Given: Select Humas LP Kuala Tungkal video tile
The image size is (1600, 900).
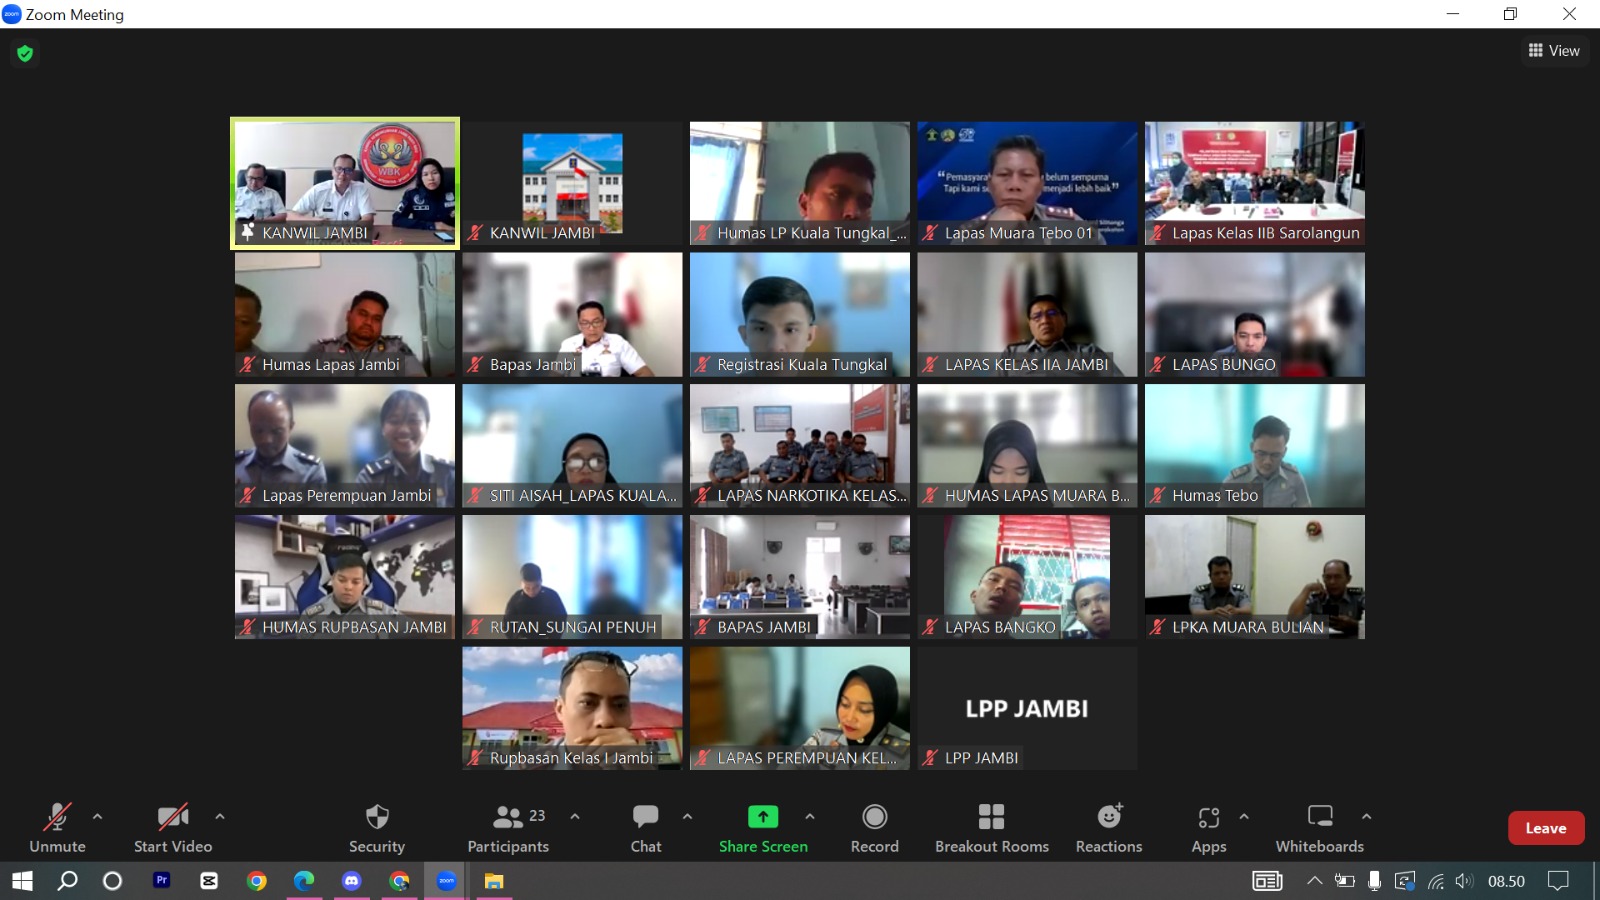Looking at the screenshot, I should [x=800, y=183].
